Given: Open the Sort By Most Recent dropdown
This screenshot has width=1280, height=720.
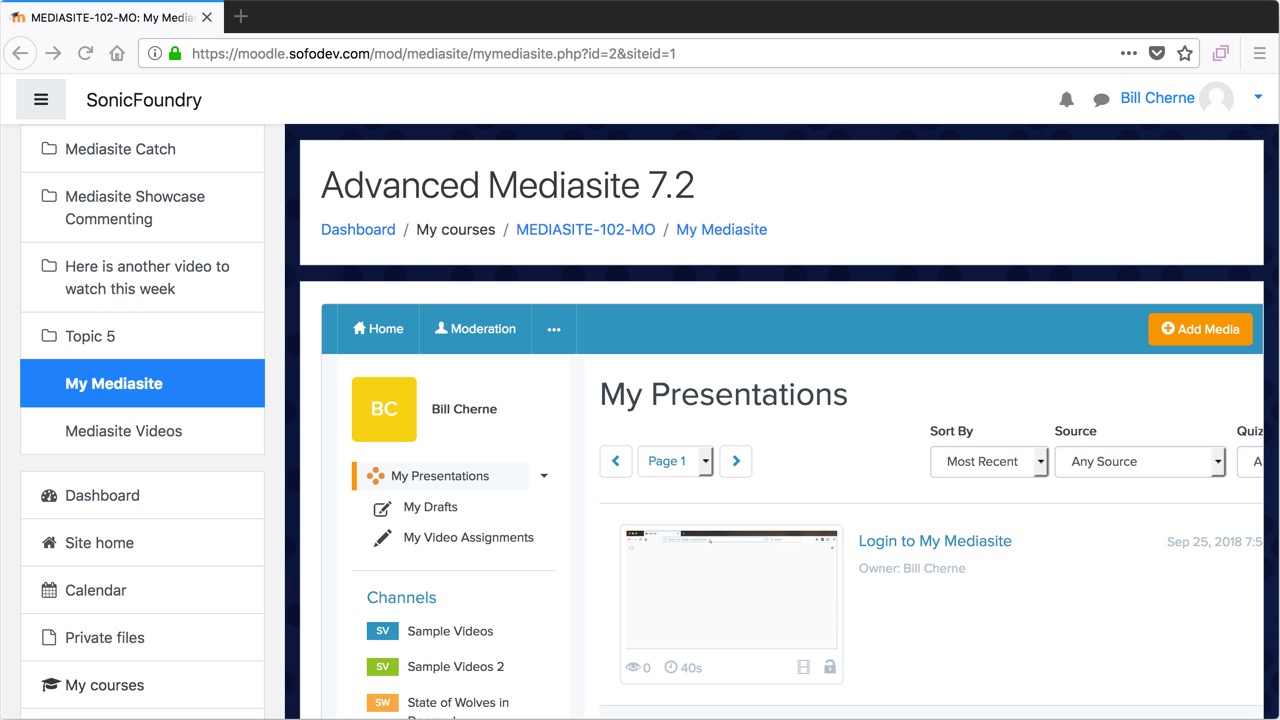Looking at the screenshot, I should coord(989,461).
